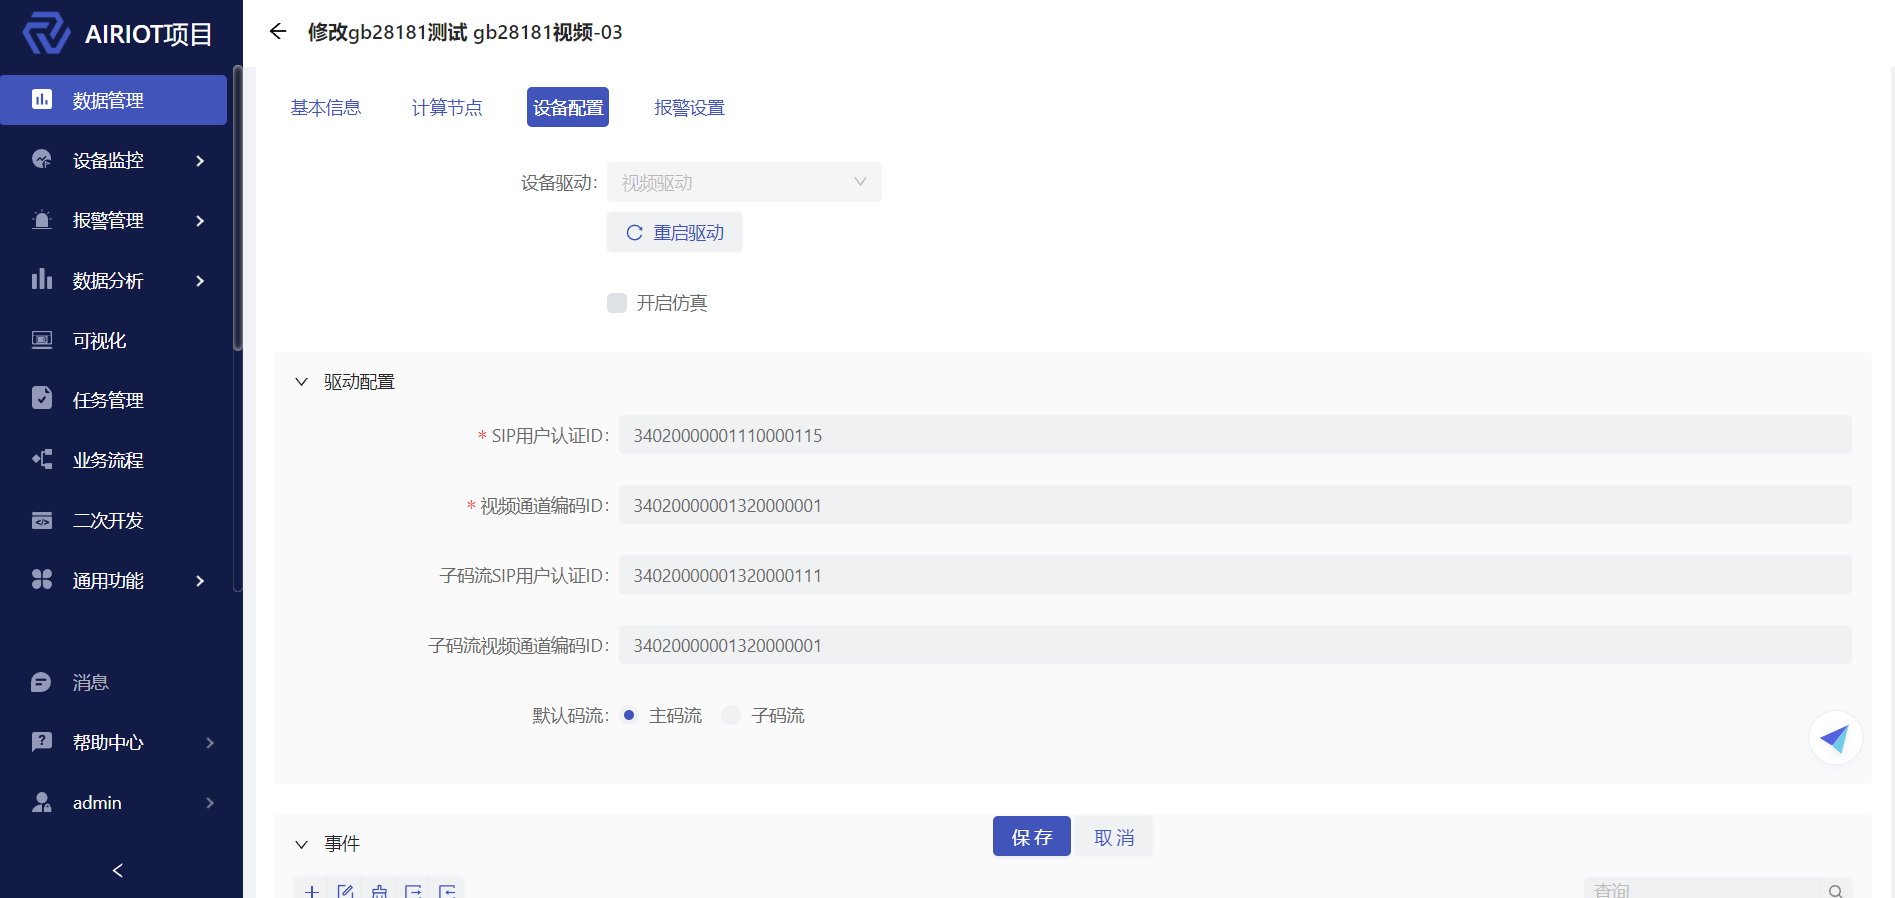Screen dimensions: 1895x898
Task: Enable the 开启仿真 checkbox
Action: point(617,302)
